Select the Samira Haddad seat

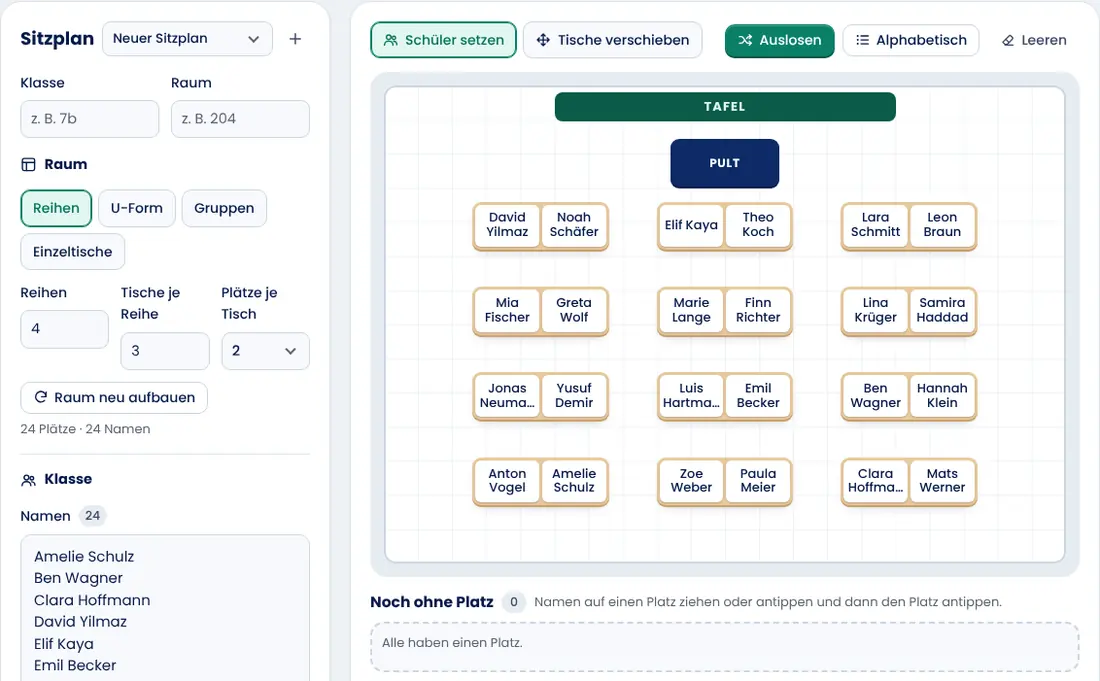942,310
